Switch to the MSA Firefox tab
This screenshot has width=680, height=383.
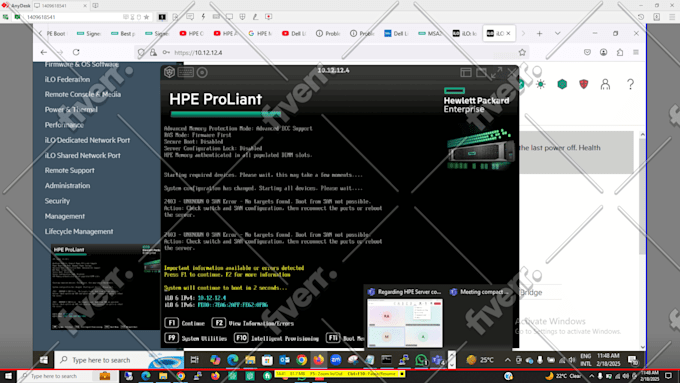(x=430, y=33)
